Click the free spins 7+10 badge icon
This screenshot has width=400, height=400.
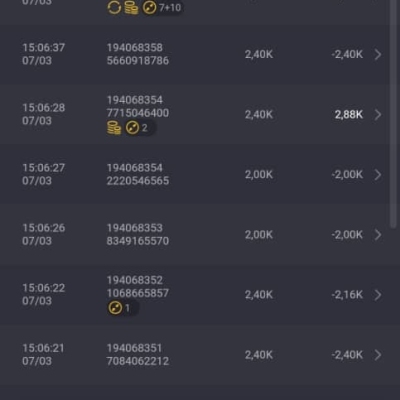coord(149,7)
